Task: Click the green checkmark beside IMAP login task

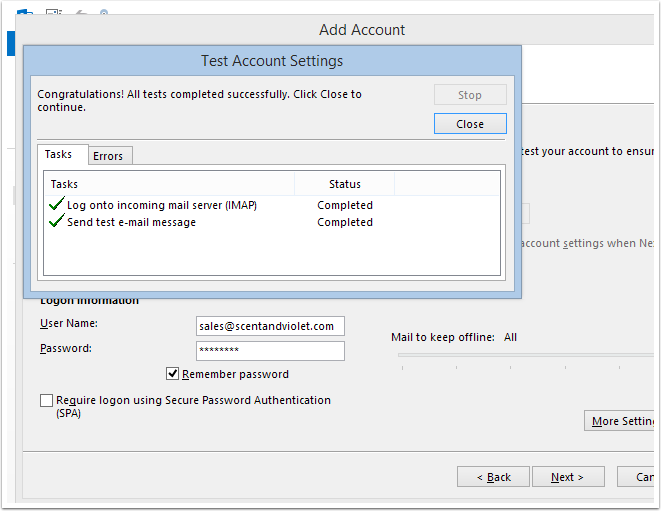Action: click(56, 205)
